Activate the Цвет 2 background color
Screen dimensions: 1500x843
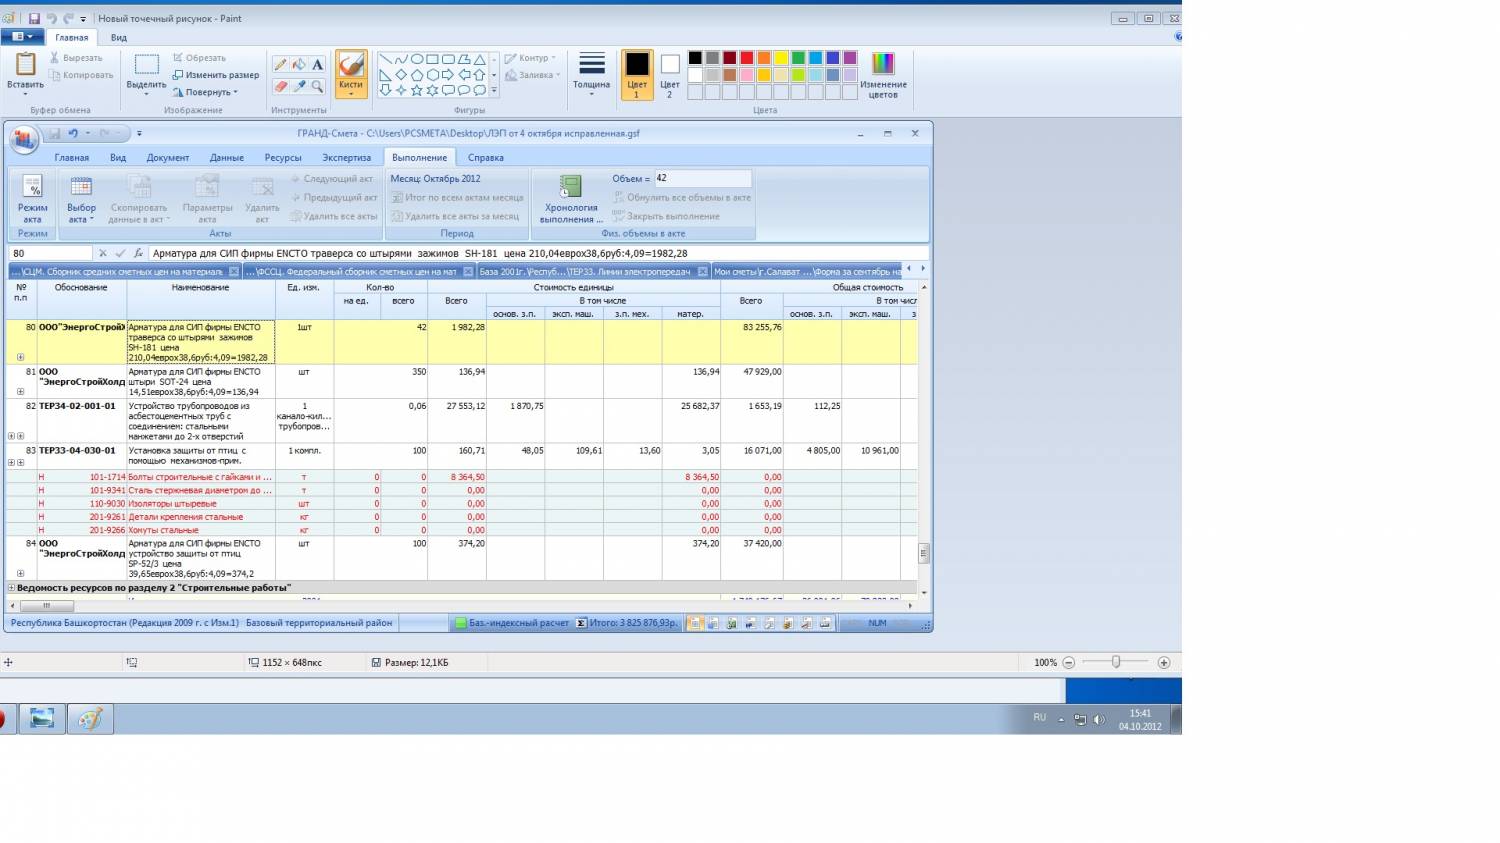[670, 75]
